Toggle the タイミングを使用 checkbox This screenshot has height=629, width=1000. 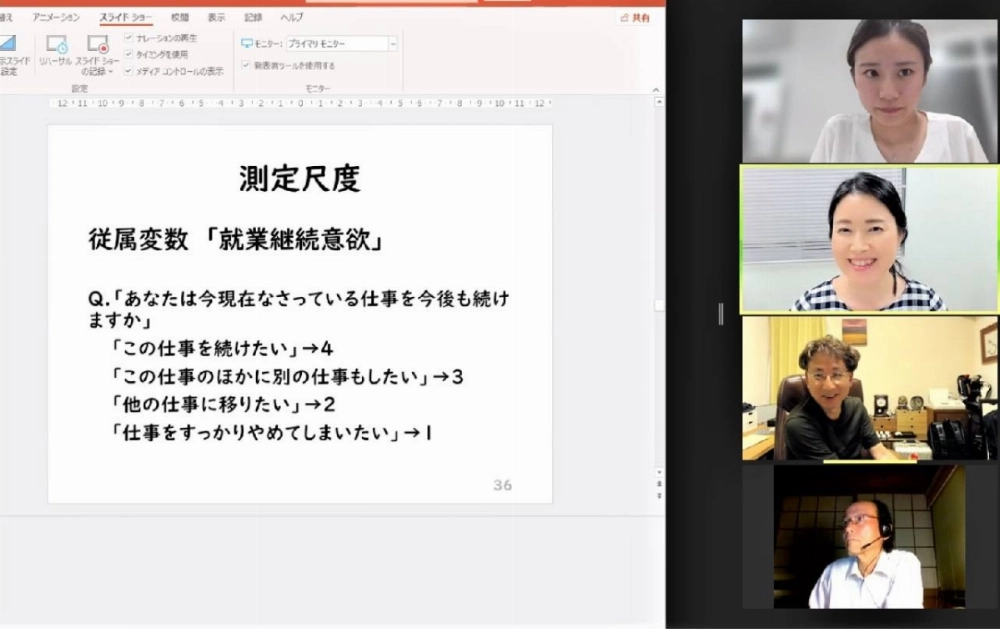click(129, 54)
